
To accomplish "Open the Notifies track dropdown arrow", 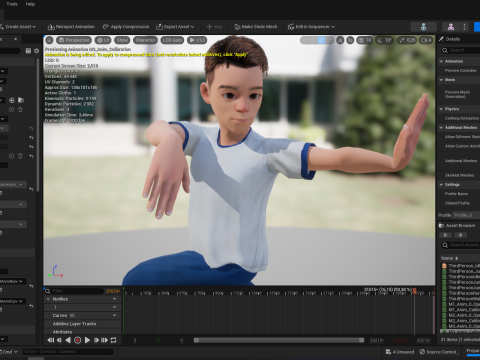I will click(x=115, y=299).
